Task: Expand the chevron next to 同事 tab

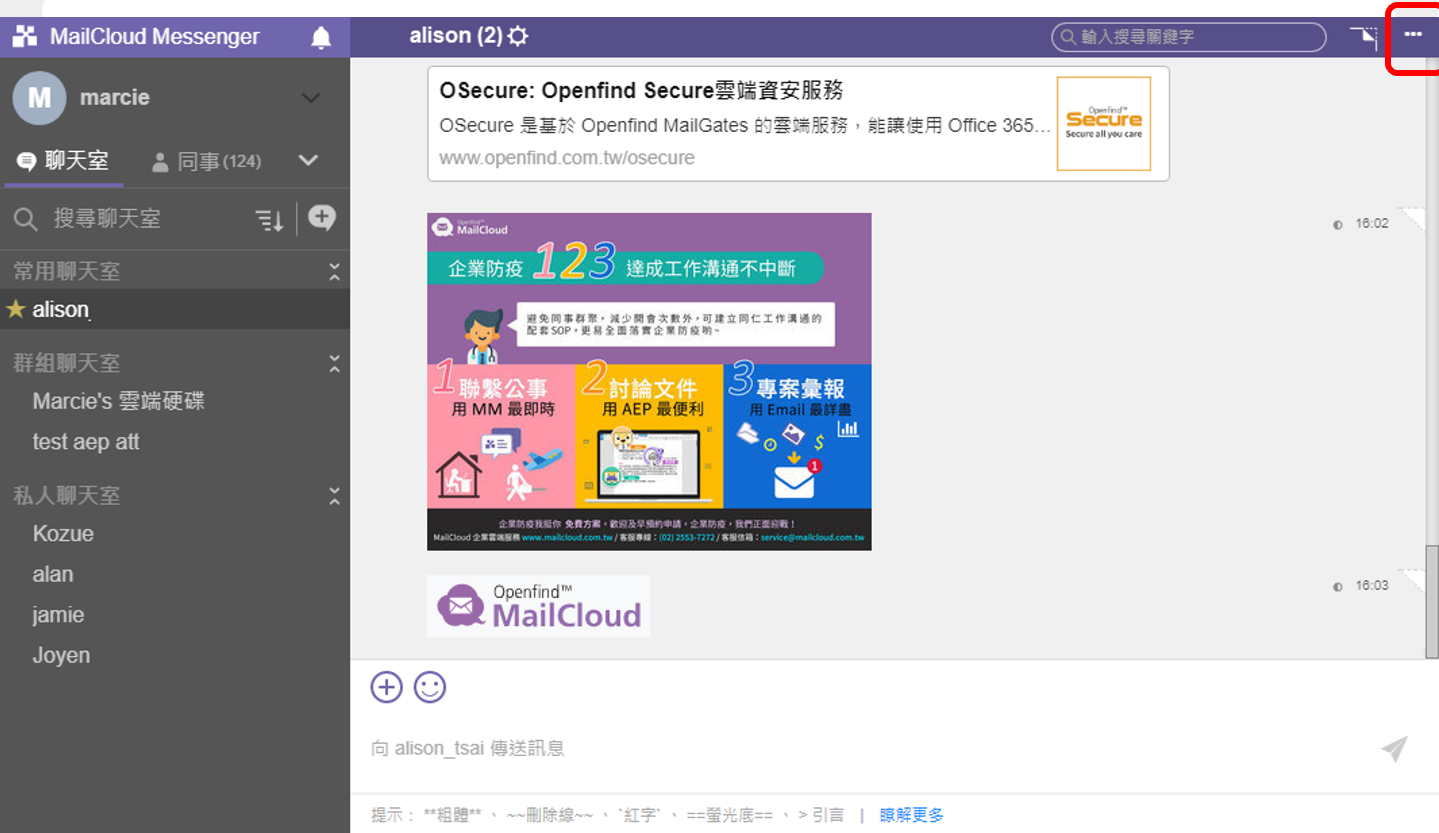Action: (x=308, y=161)
